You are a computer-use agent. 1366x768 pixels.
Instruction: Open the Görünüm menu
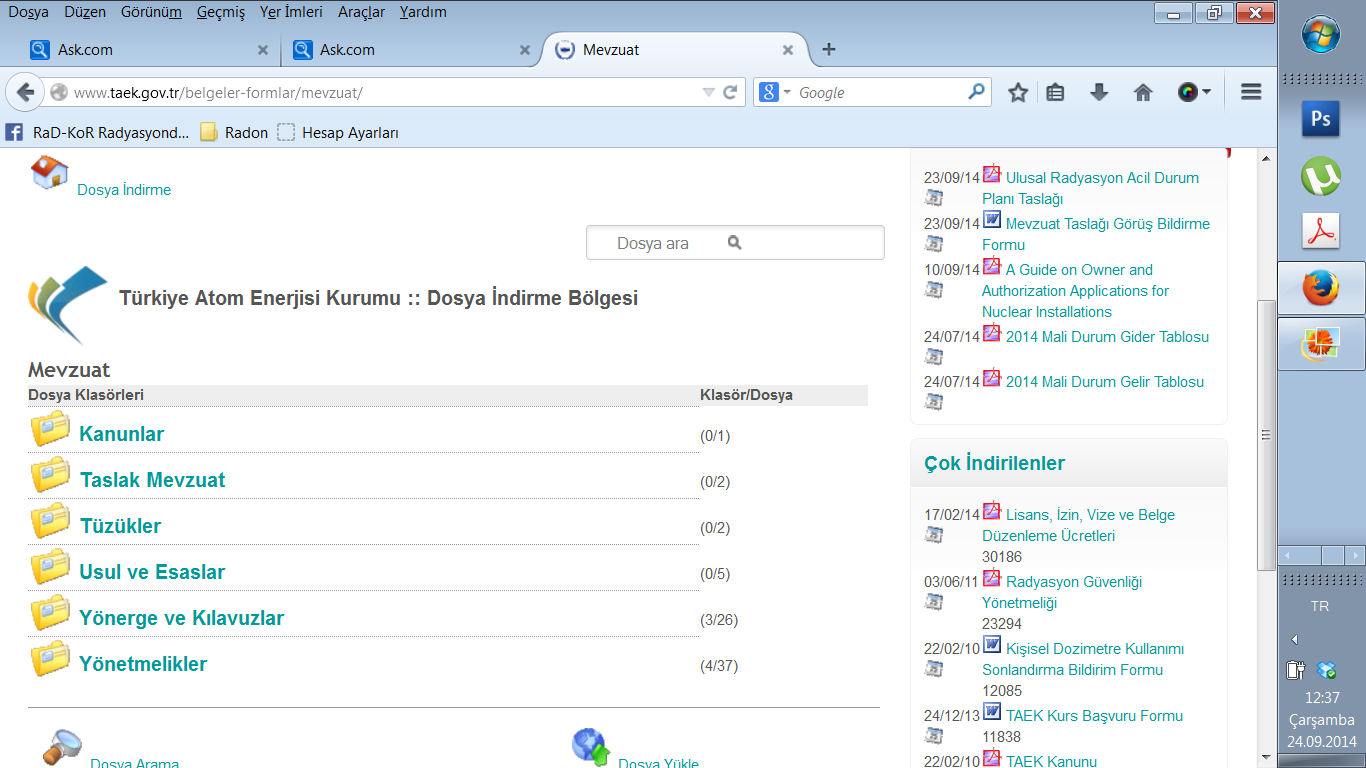[151, 12]
